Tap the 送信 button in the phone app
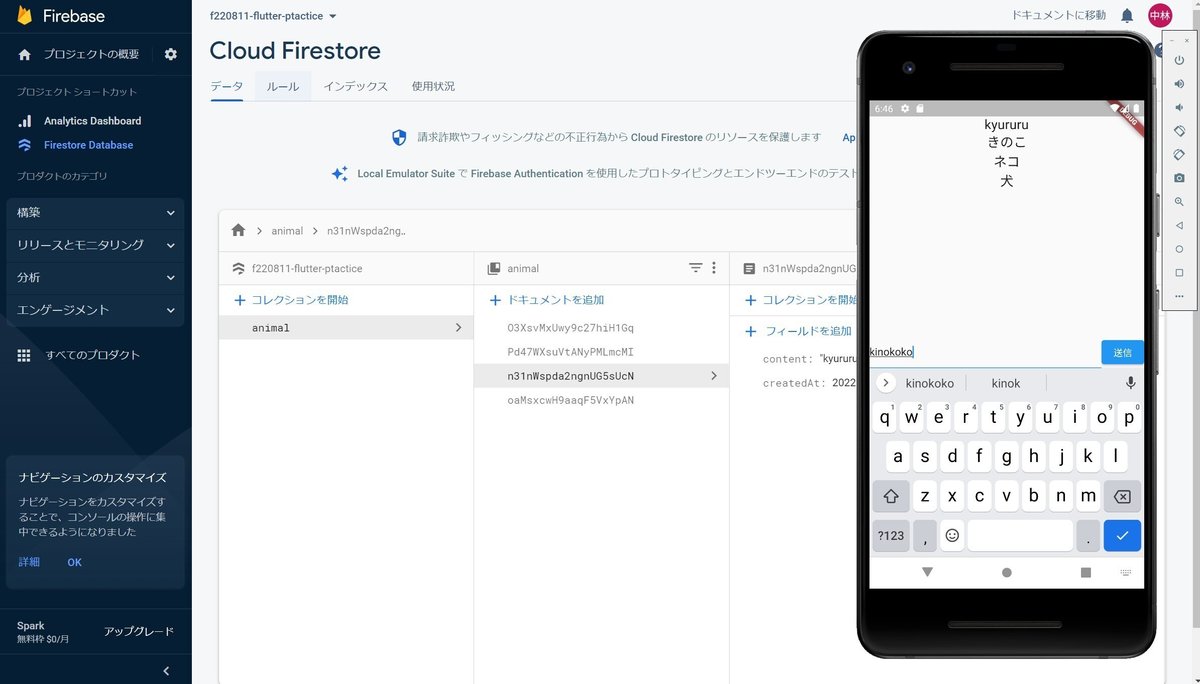The width and height of the screenshot is (1200, 684). click(1122, 352)
